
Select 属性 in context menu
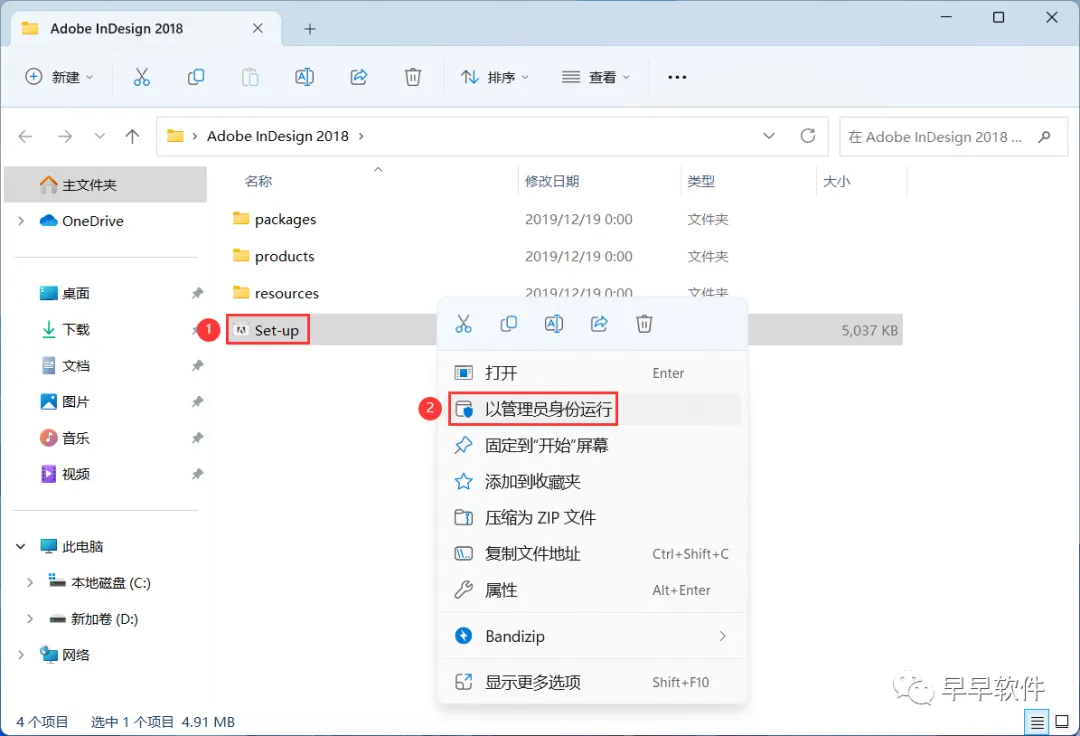[x=592, y=590]
